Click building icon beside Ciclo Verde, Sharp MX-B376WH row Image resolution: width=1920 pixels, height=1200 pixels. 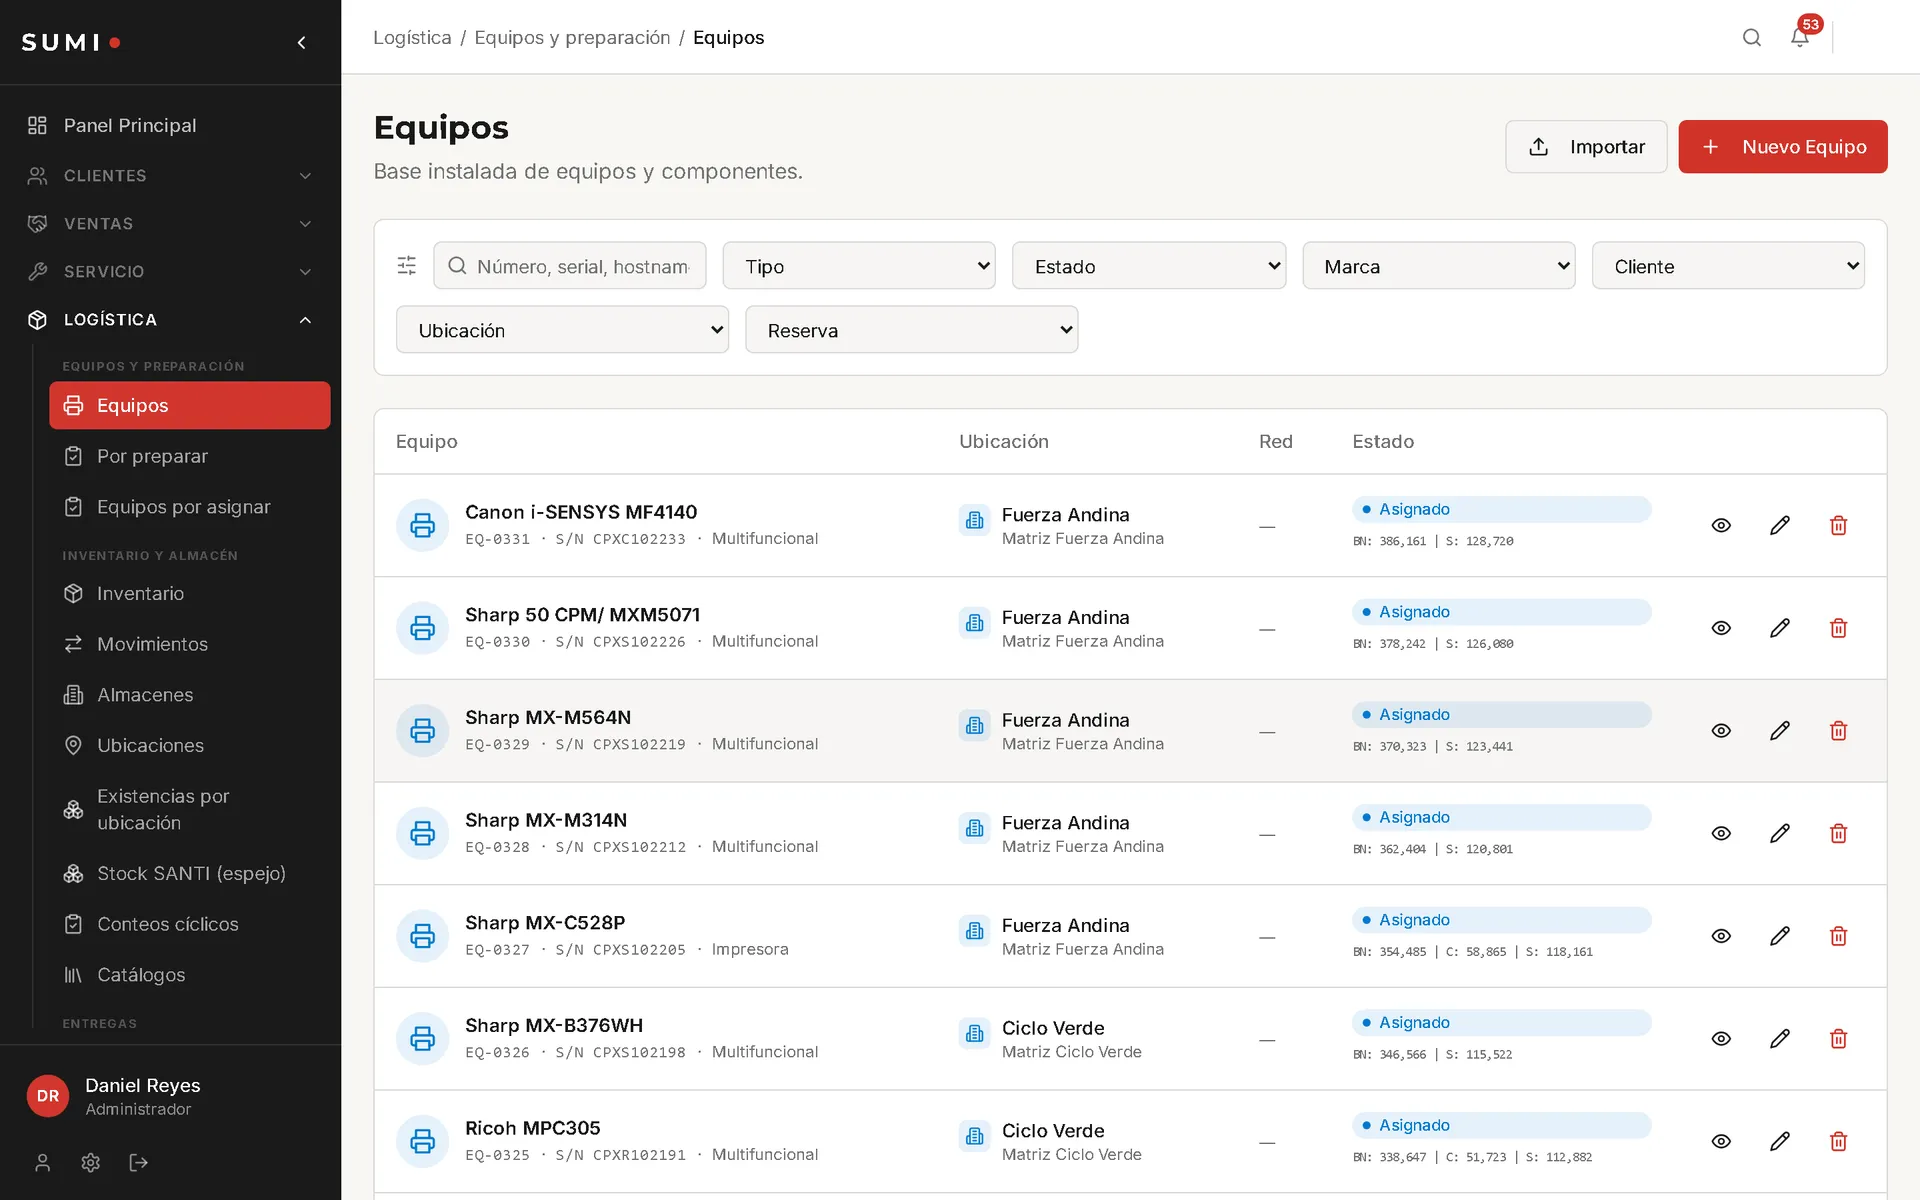pos(975,1033)
